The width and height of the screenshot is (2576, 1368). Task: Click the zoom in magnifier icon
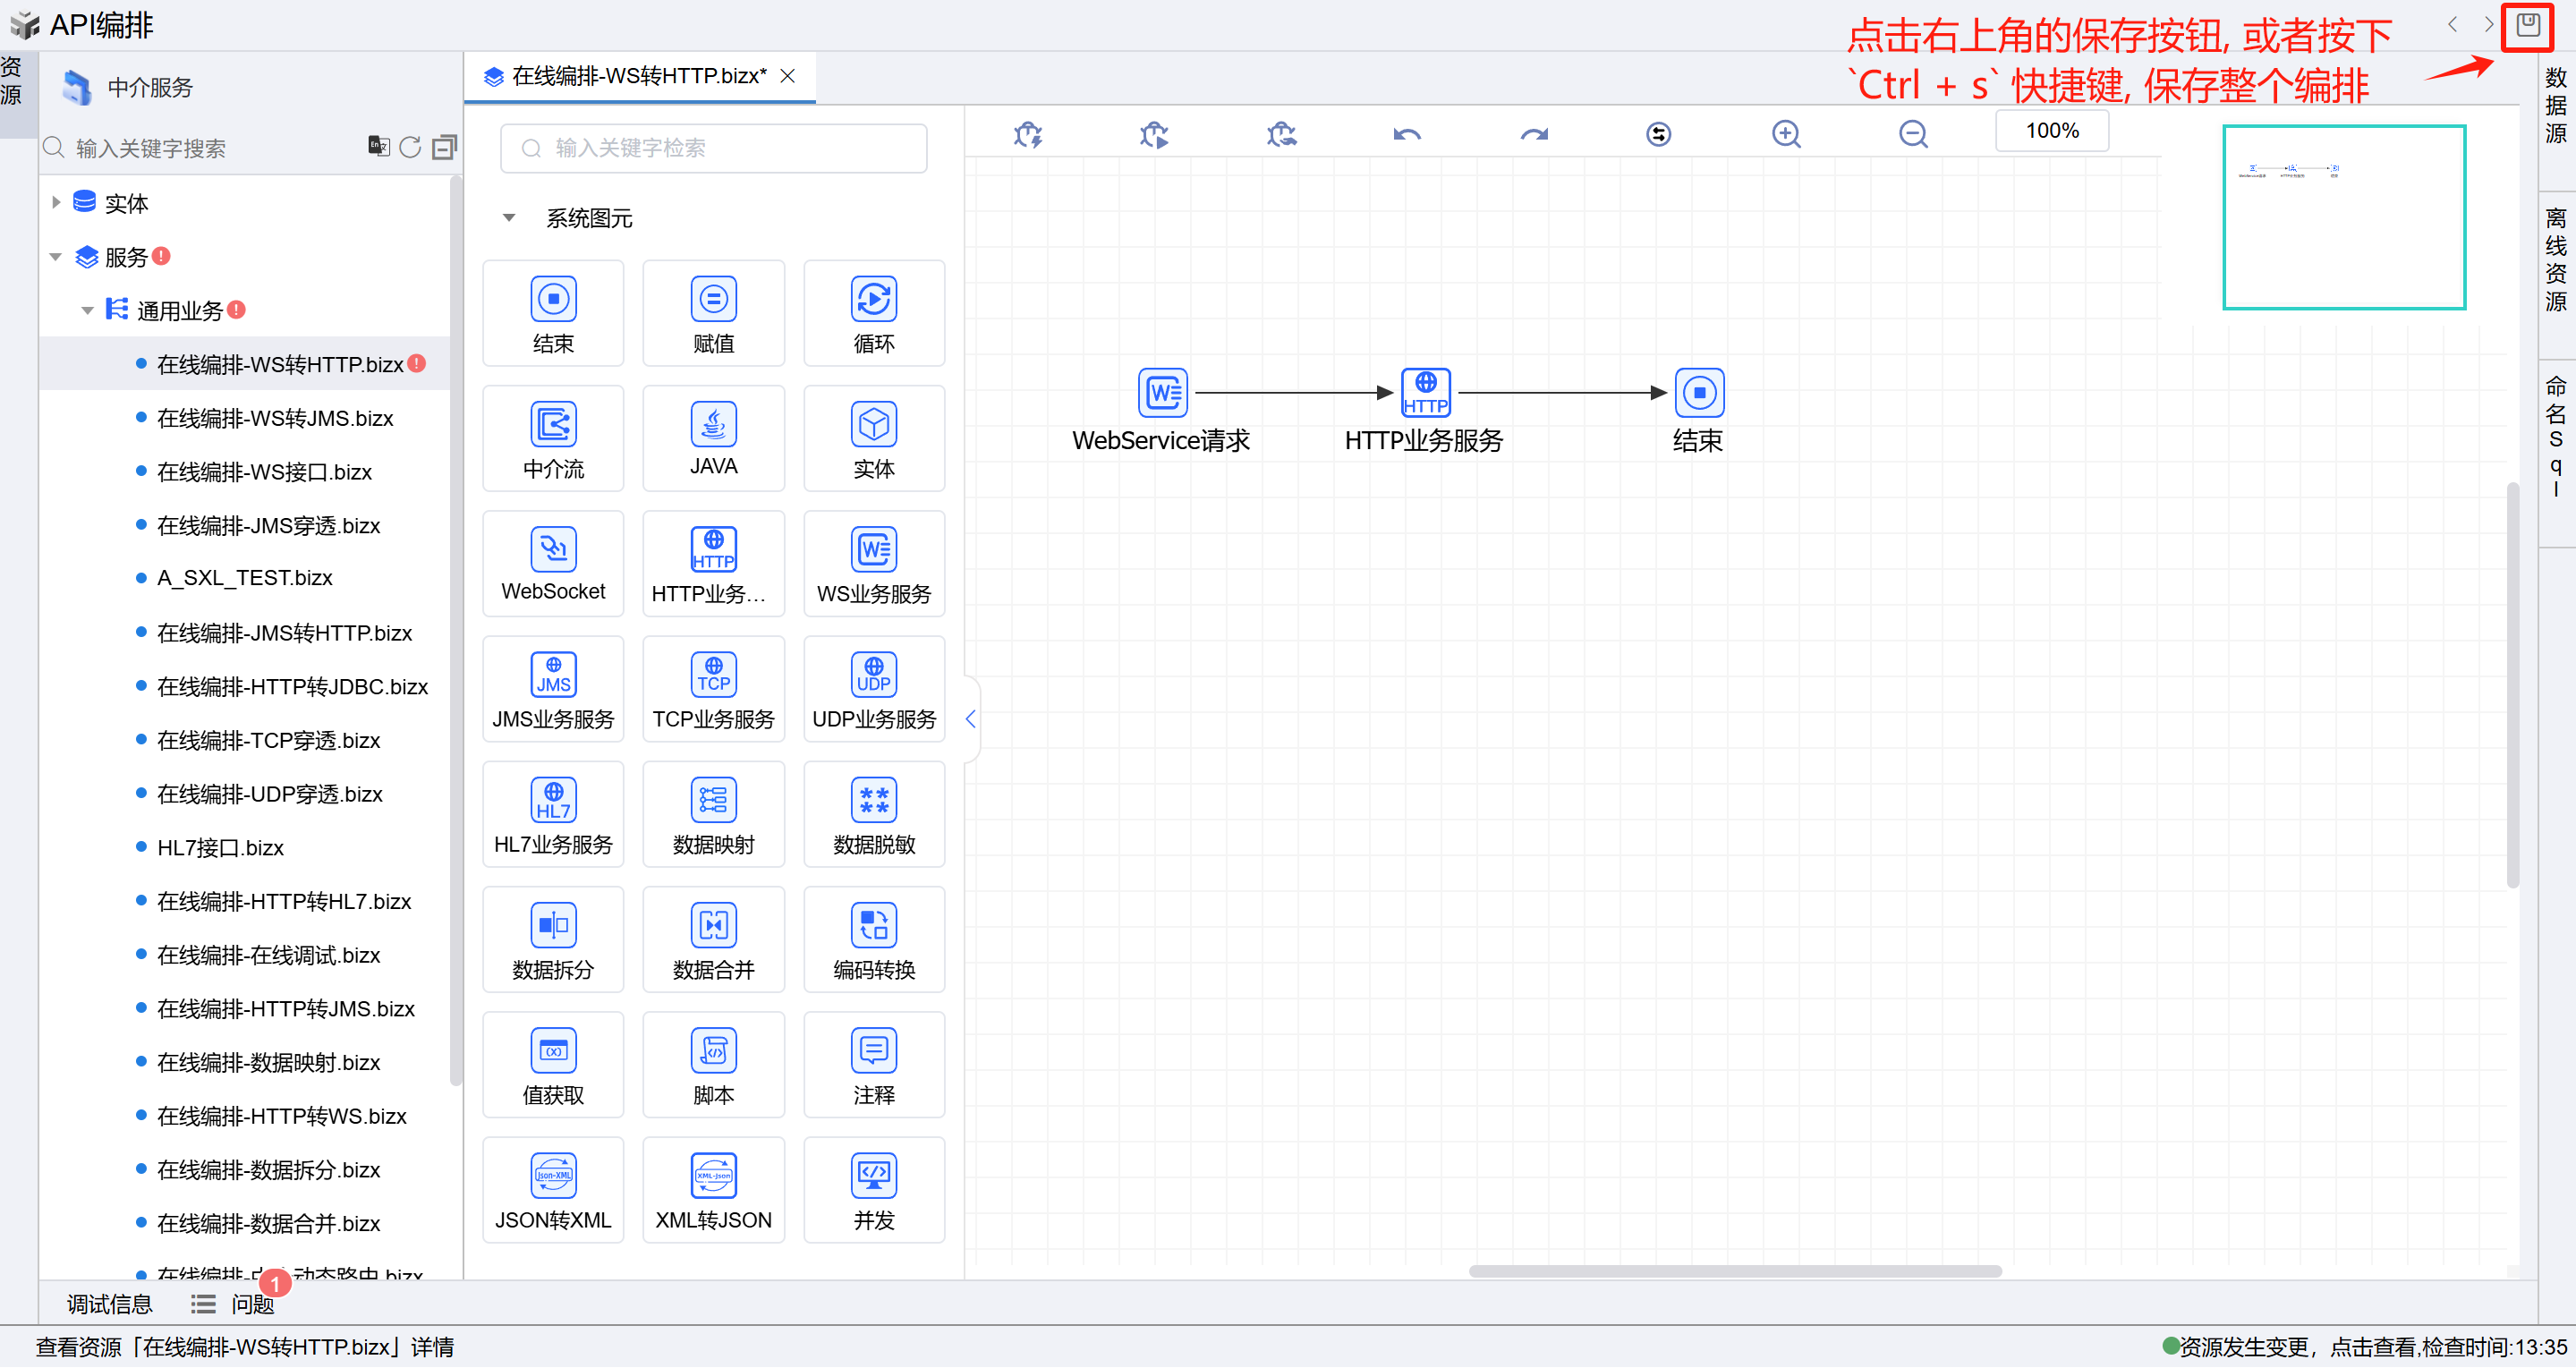pos(1785,134)
